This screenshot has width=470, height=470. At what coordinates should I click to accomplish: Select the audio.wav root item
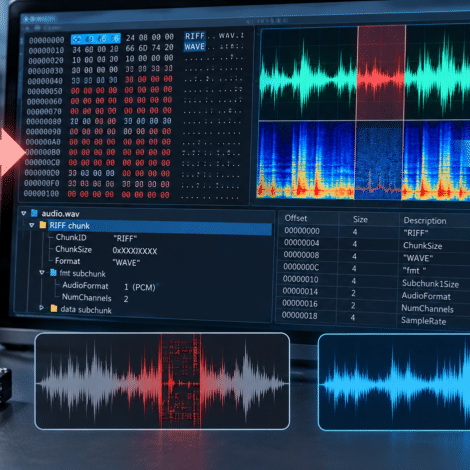[x=60, y=214]
